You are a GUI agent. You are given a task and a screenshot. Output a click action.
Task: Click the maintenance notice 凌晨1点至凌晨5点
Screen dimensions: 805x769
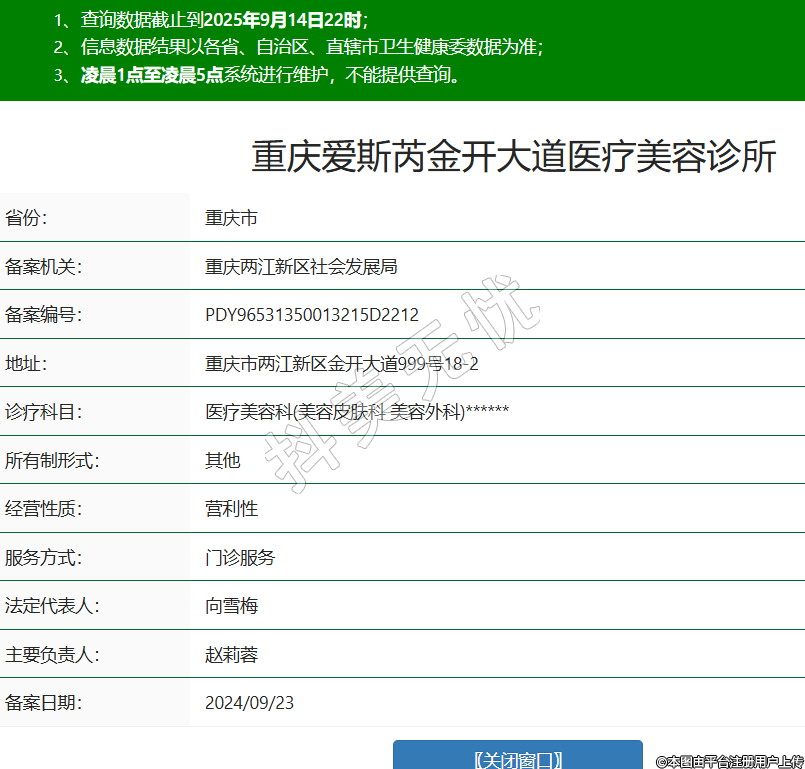151,75
